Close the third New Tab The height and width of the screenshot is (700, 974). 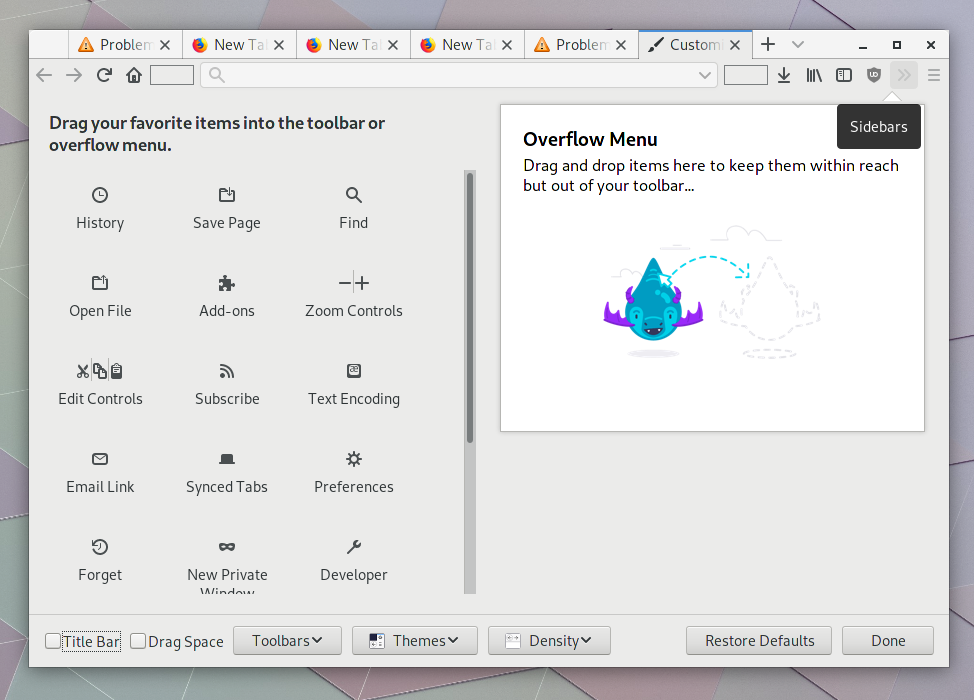[x=507, y=45]
